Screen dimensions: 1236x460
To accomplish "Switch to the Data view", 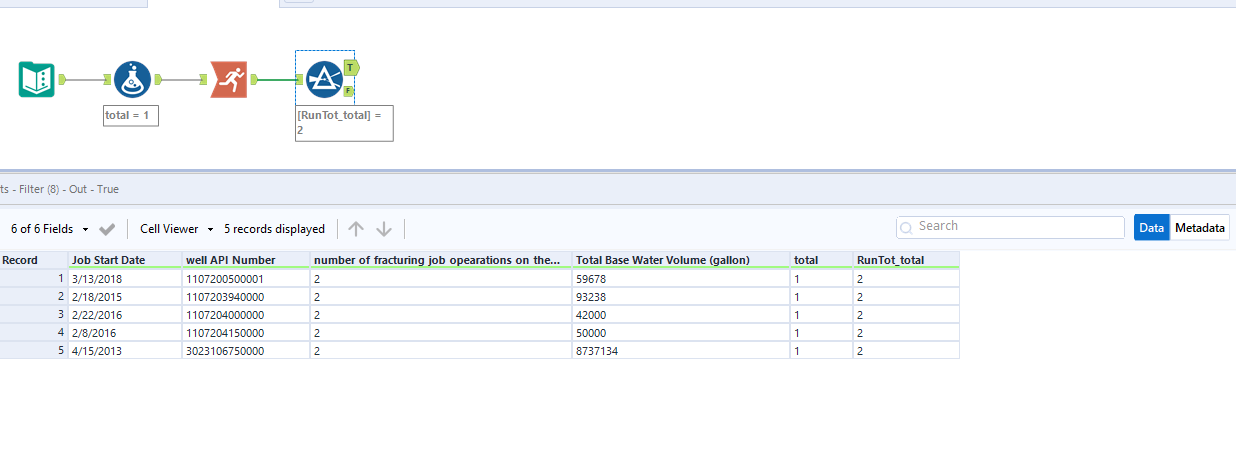I will point(1151,228).
